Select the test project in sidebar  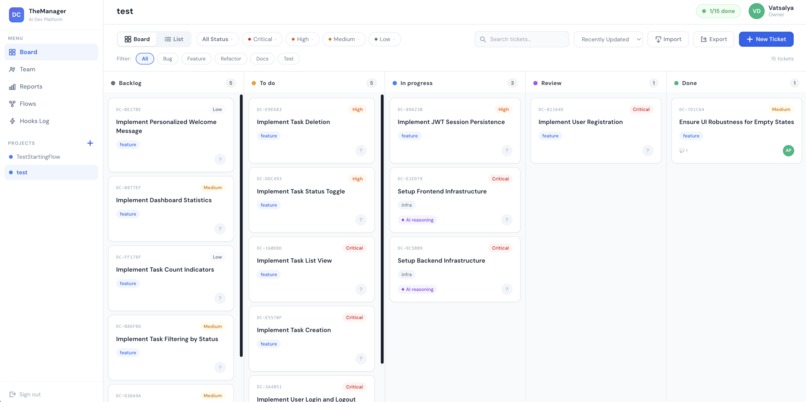[51, 172]
